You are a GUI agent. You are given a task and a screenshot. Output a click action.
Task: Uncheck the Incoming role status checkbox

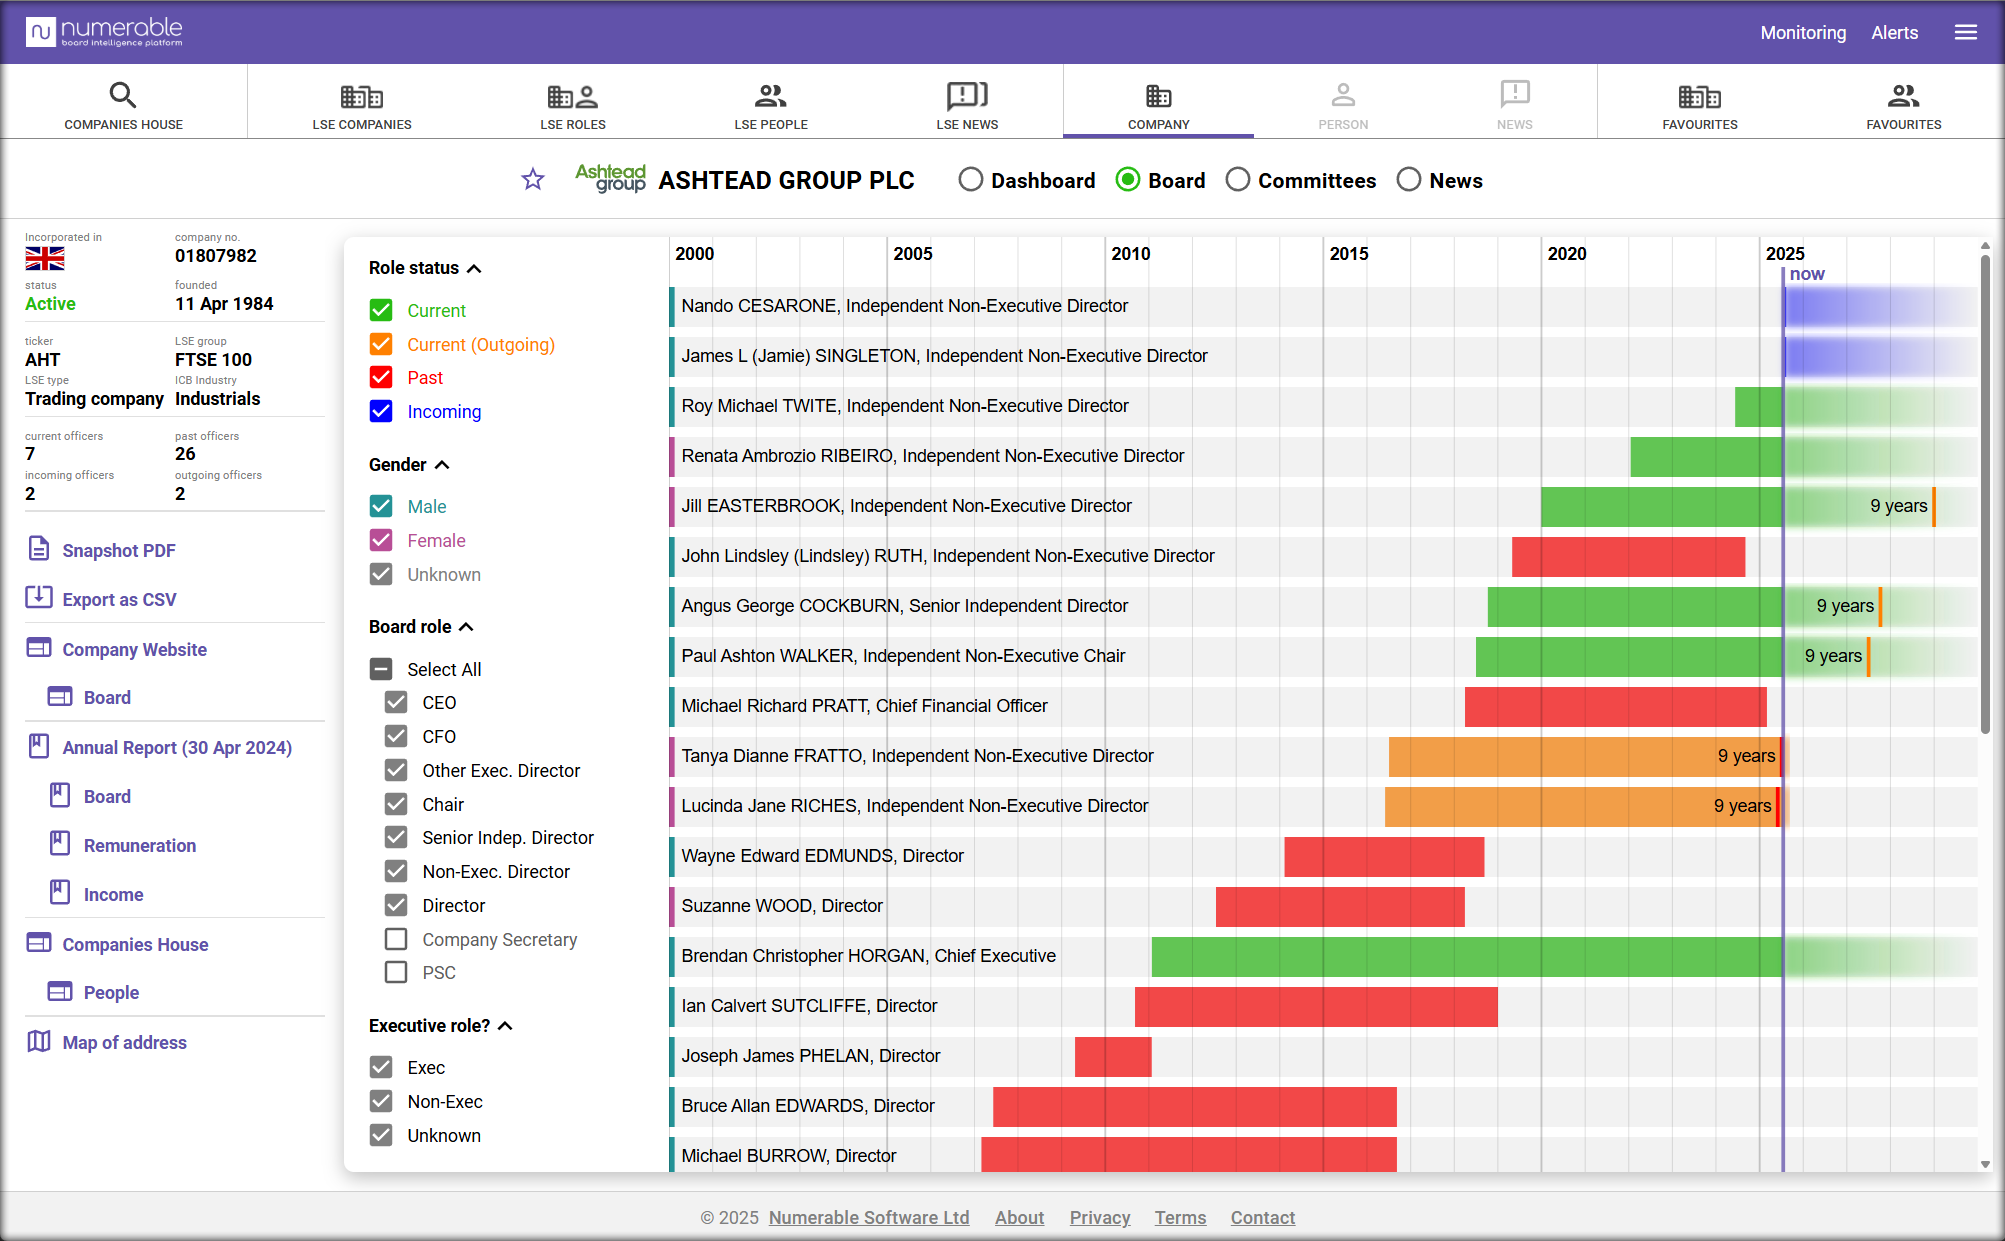(x=381, y=411)
